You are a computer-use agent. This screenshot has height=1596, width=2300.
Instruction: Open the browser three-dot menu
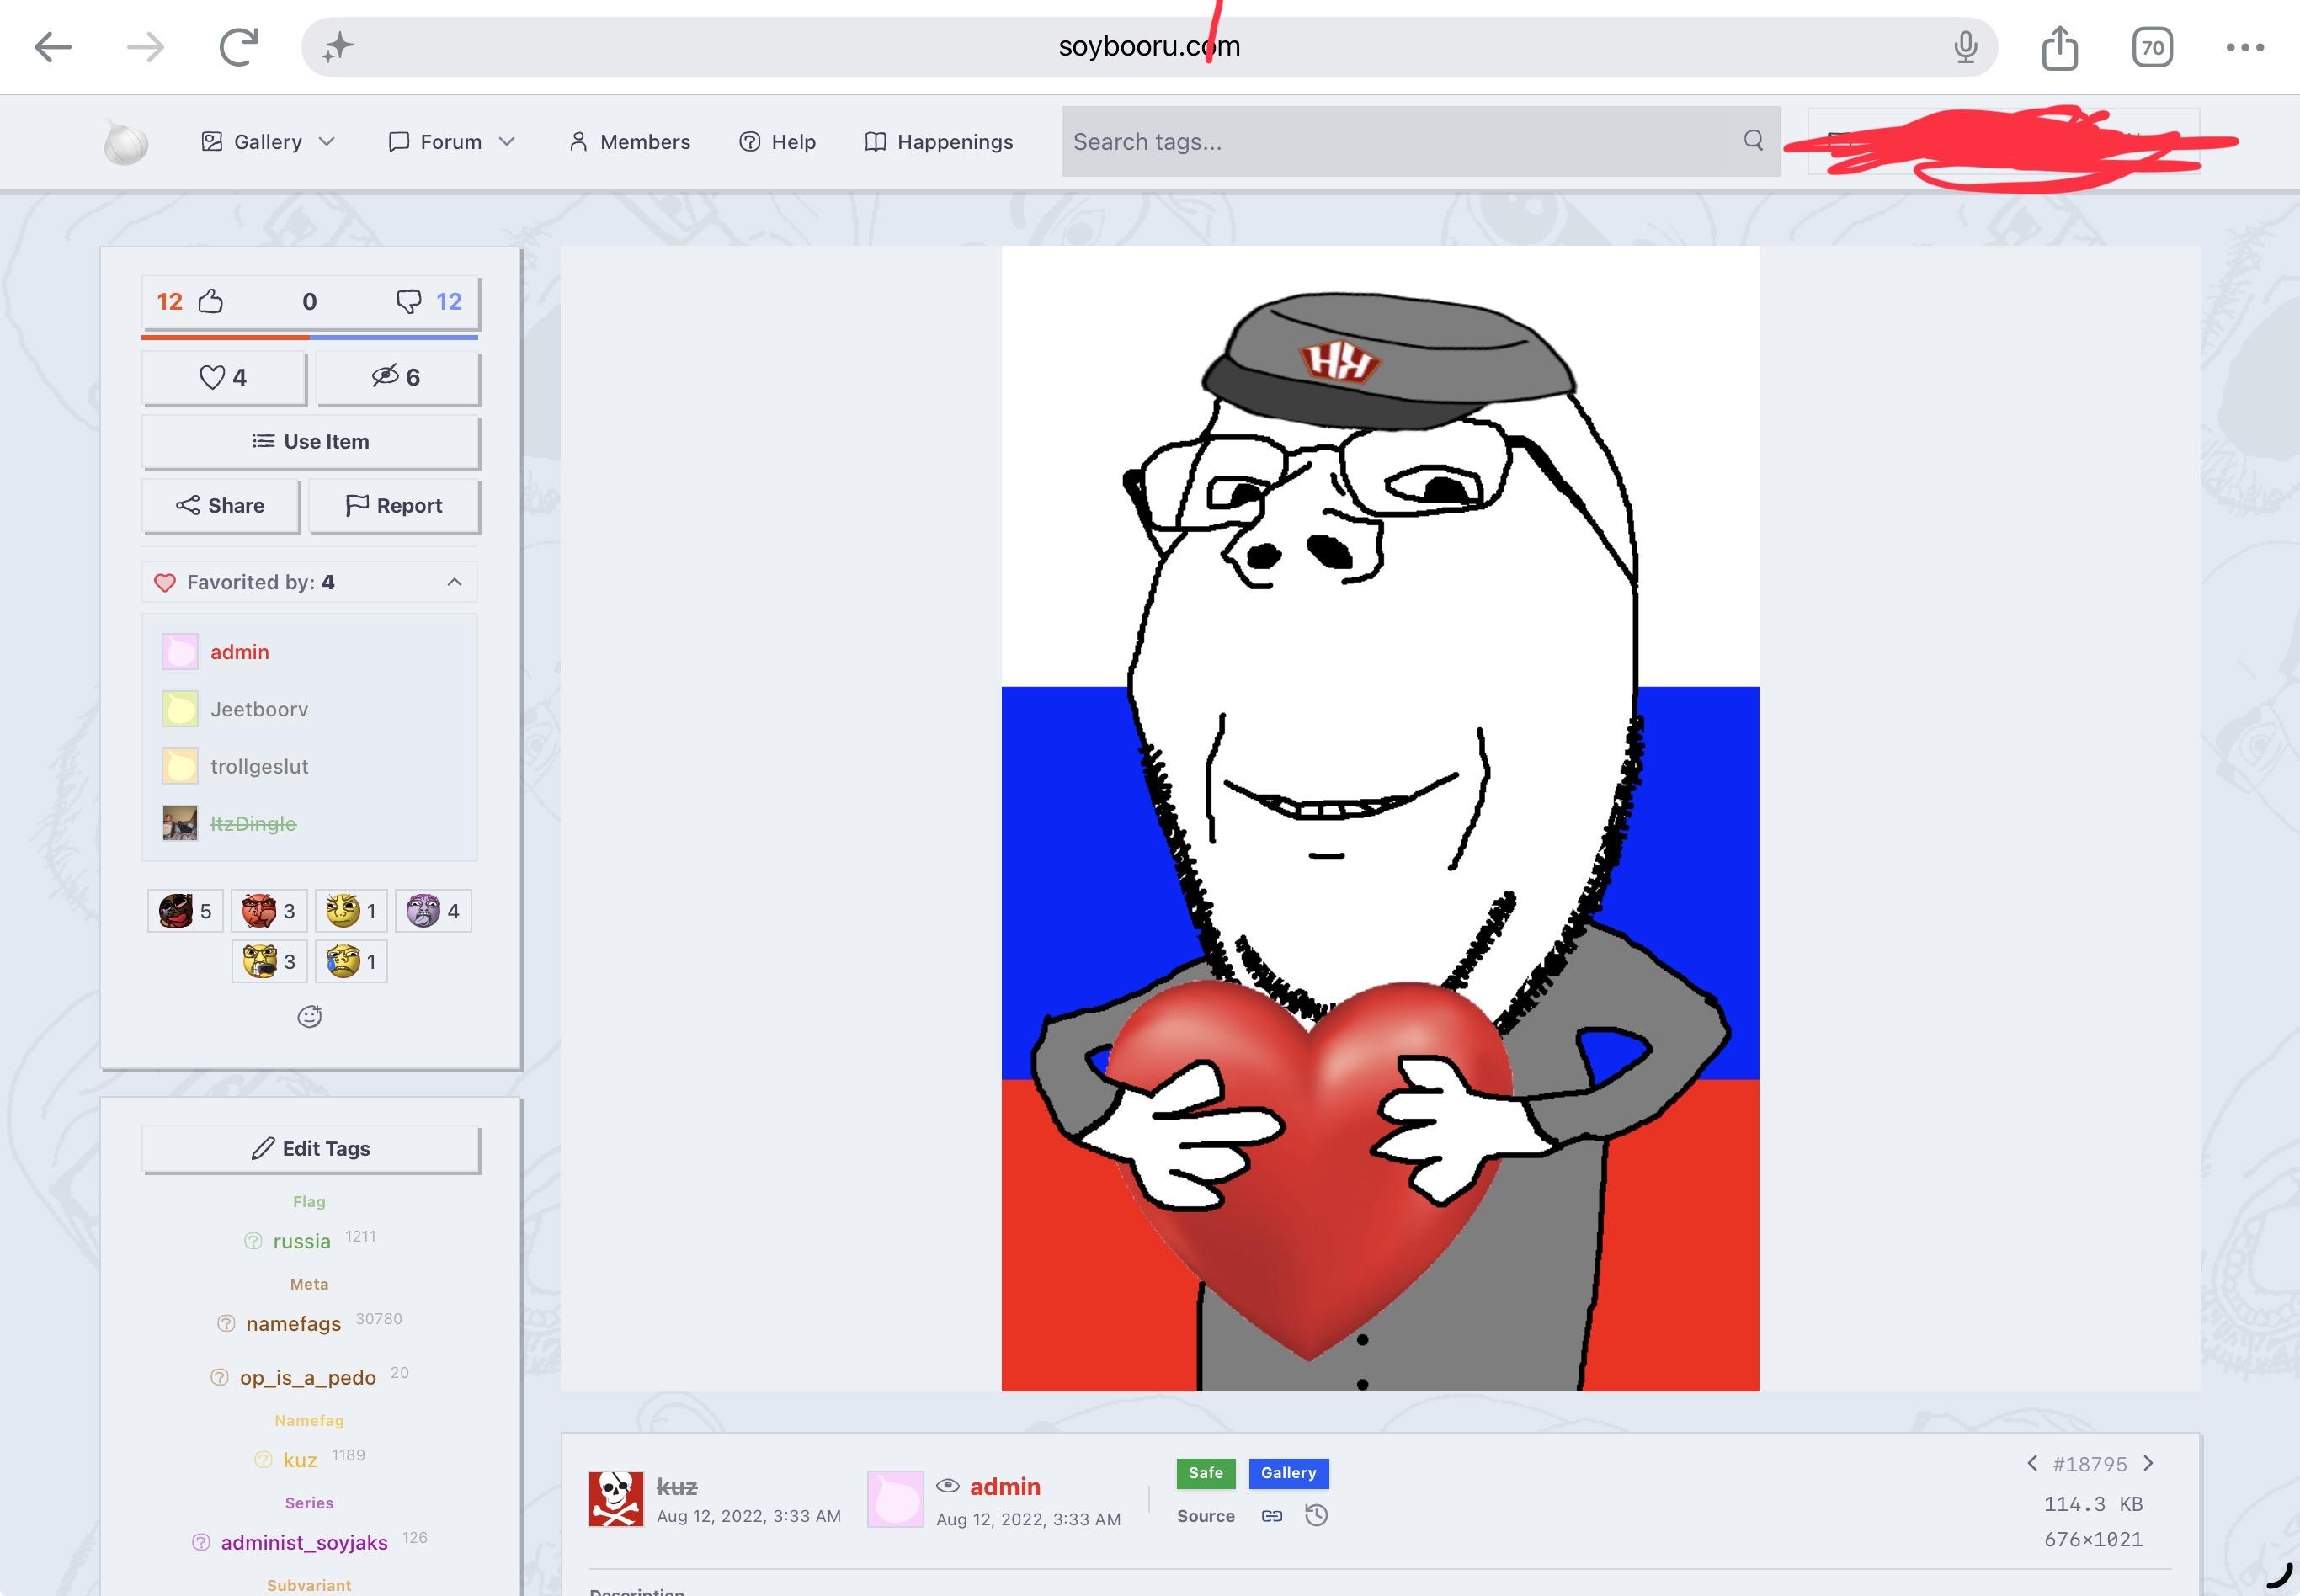[2245, 47]
